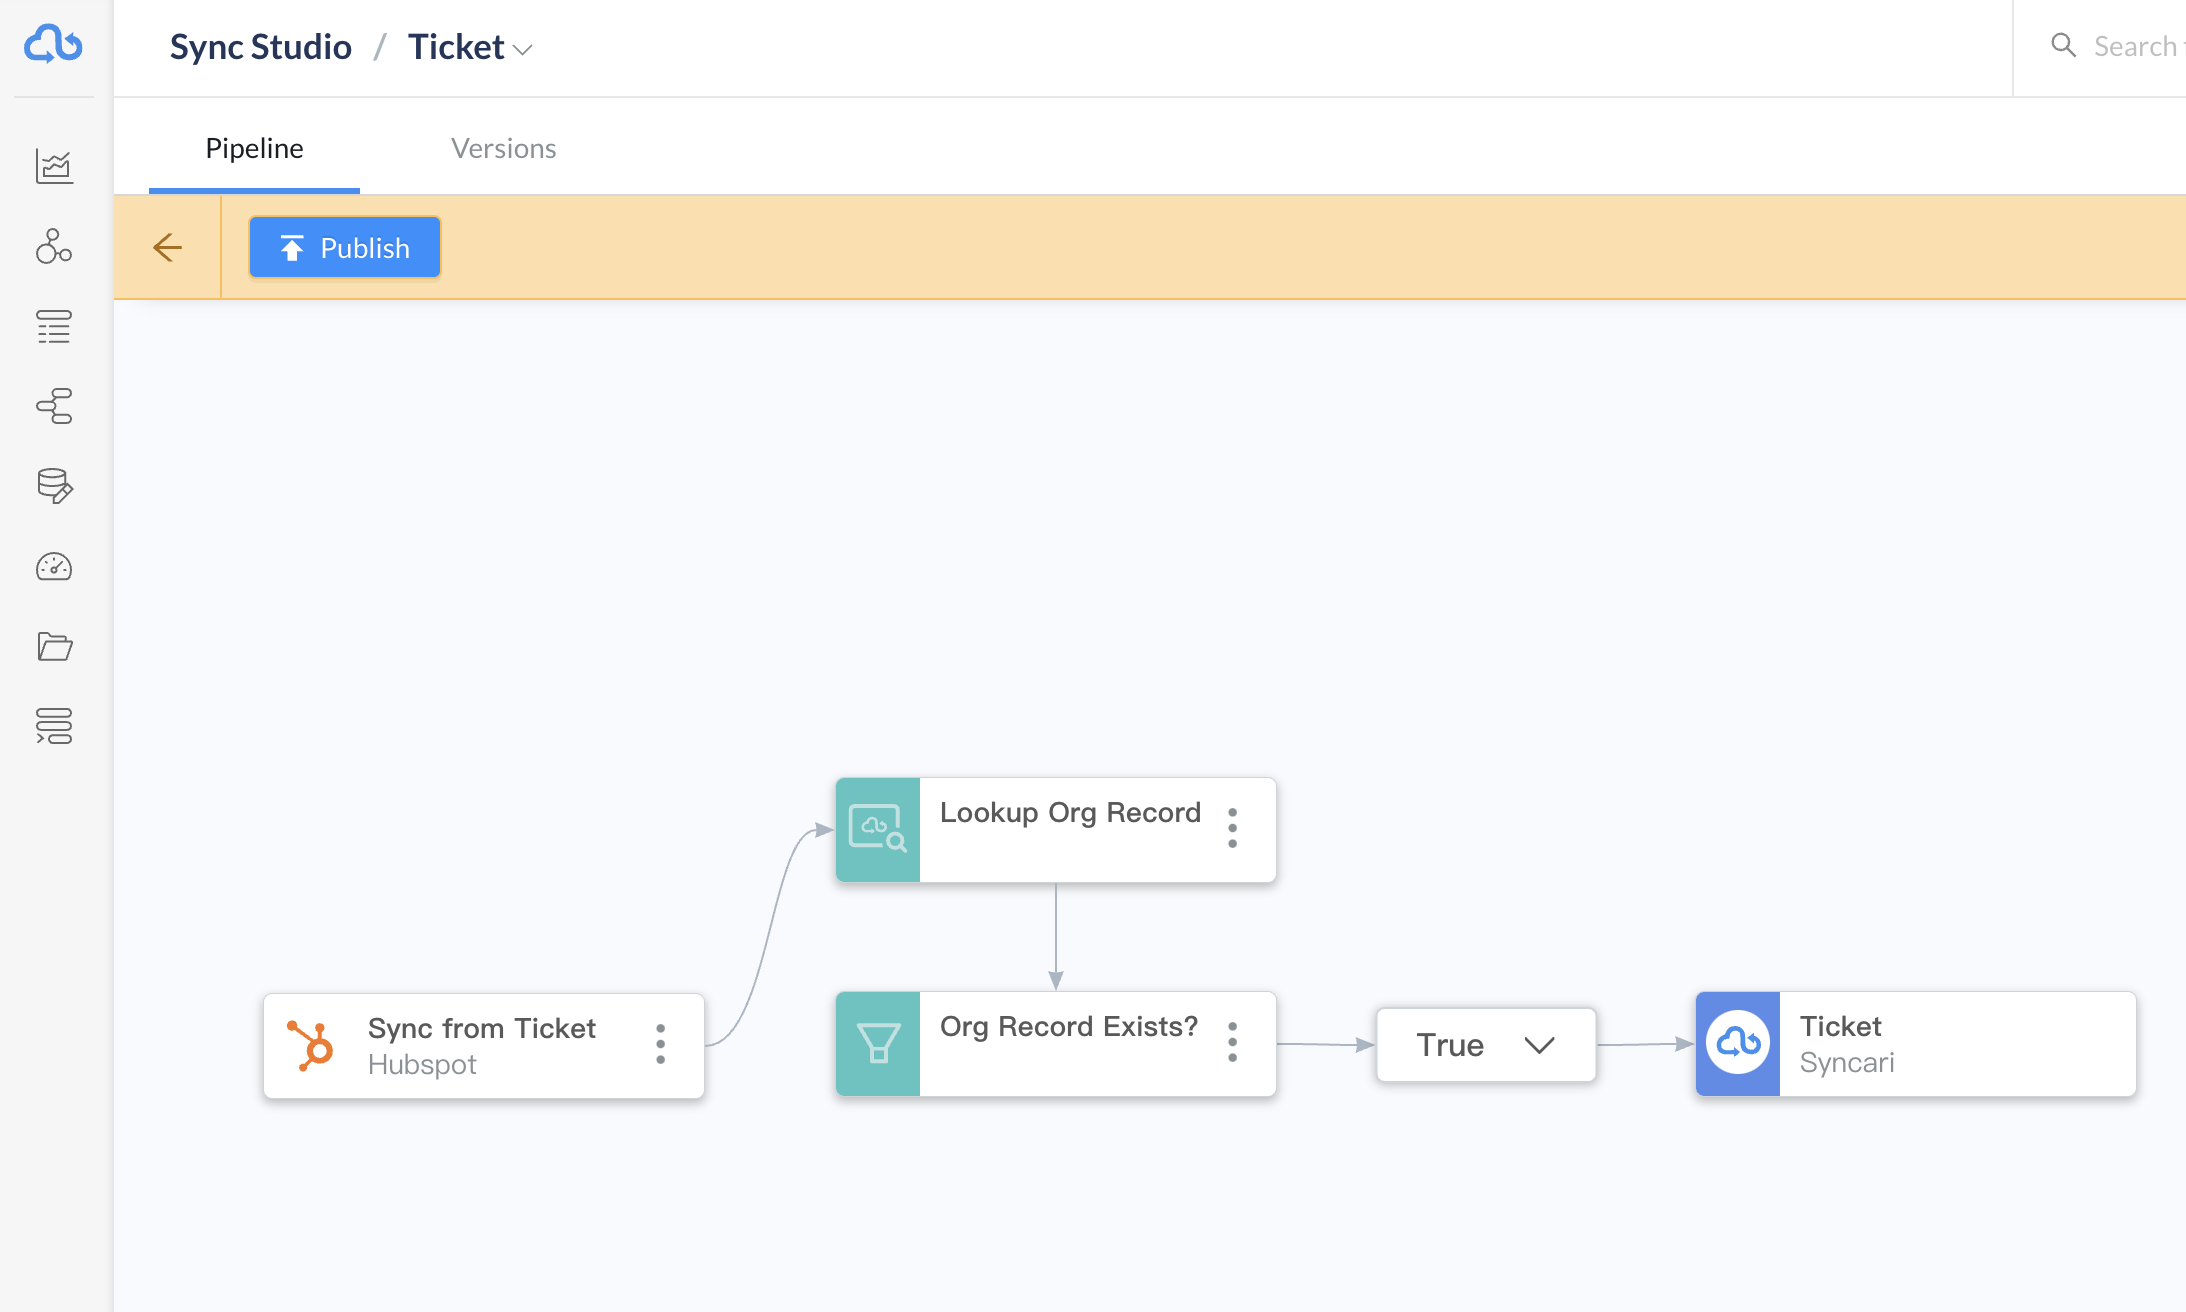Open the stacked logs sidebar icon
The width and height of the screenshot is (2186, 1312).
[x=54, y=726]
